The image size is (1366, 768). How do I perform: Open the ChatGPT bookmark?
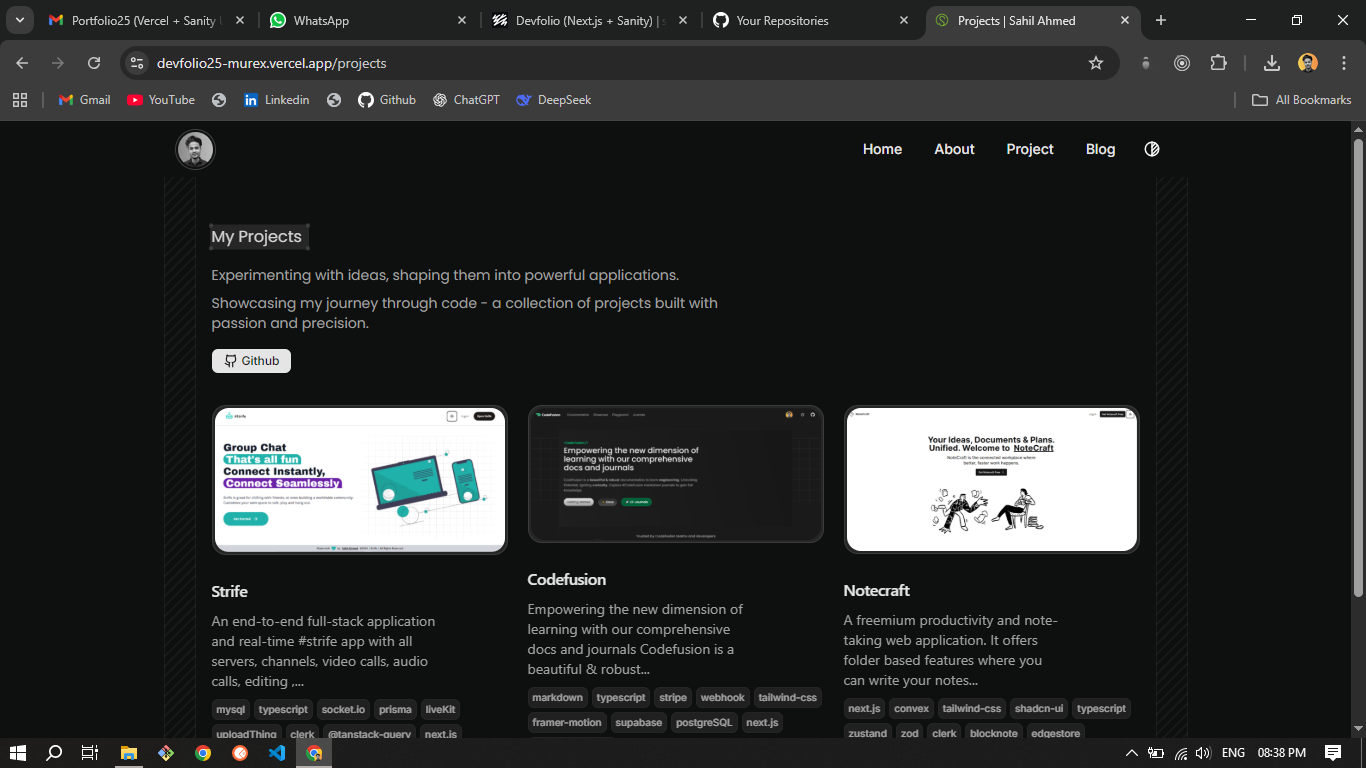click(466, 100)
